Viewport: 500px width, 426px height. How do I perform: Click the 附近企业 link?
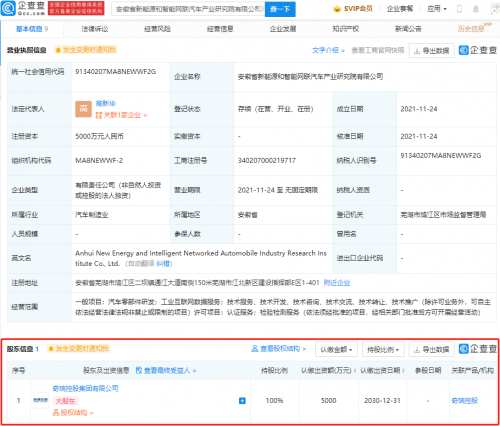tap(337, 283)
